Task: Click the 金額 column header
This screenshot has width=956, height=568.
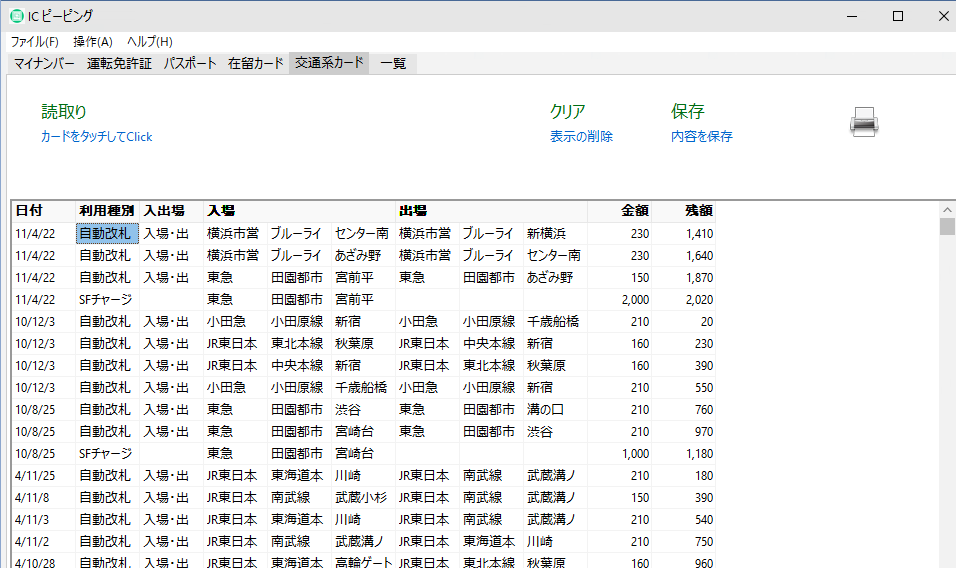Action: [x=634, y=211]
